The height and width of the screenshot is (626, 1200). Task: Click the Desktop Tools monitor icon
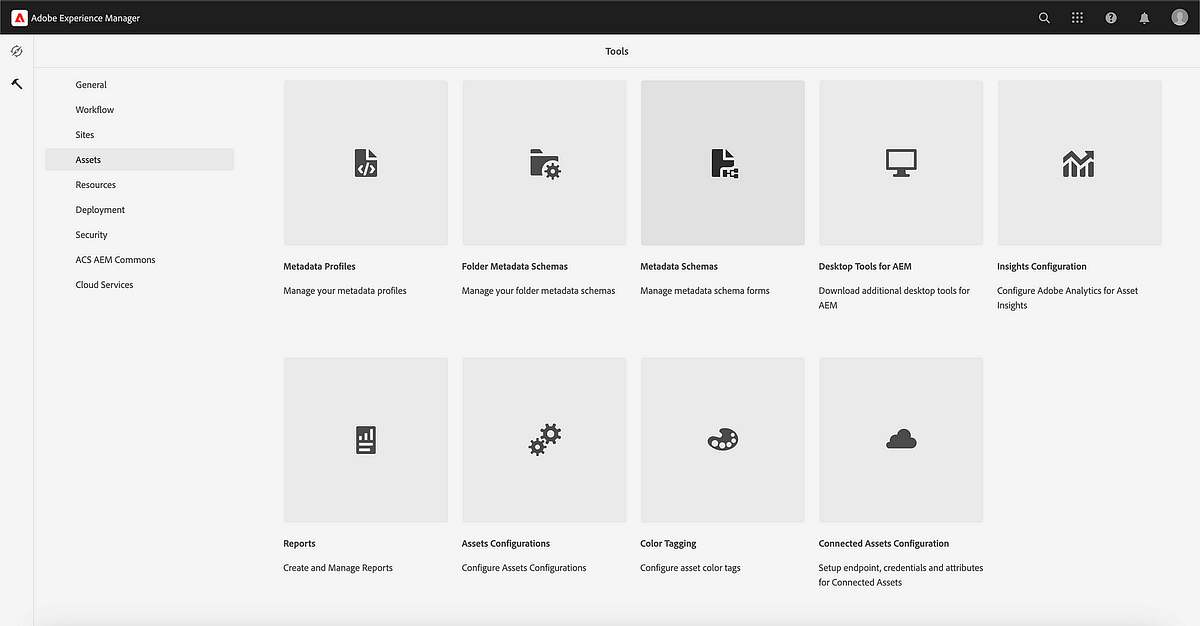pos(900,162)
